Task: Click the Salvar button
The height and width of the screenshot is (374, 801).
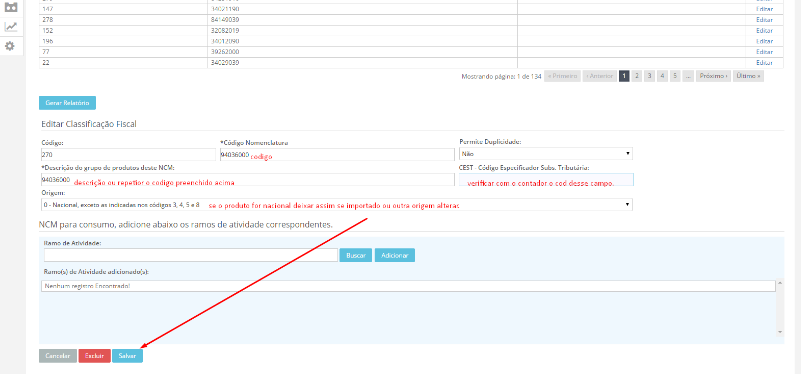Action: (x=127, y=356)
